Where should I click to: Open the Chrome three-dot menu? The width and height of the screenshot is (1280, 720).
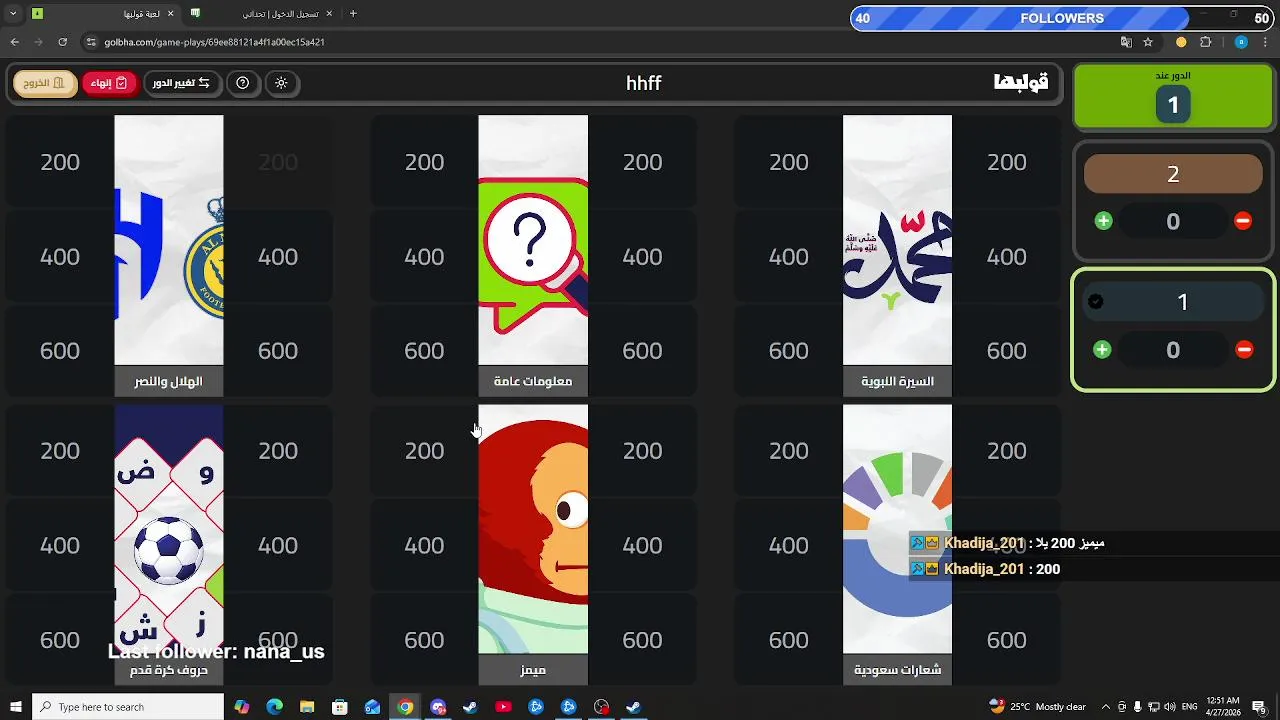1264,42
